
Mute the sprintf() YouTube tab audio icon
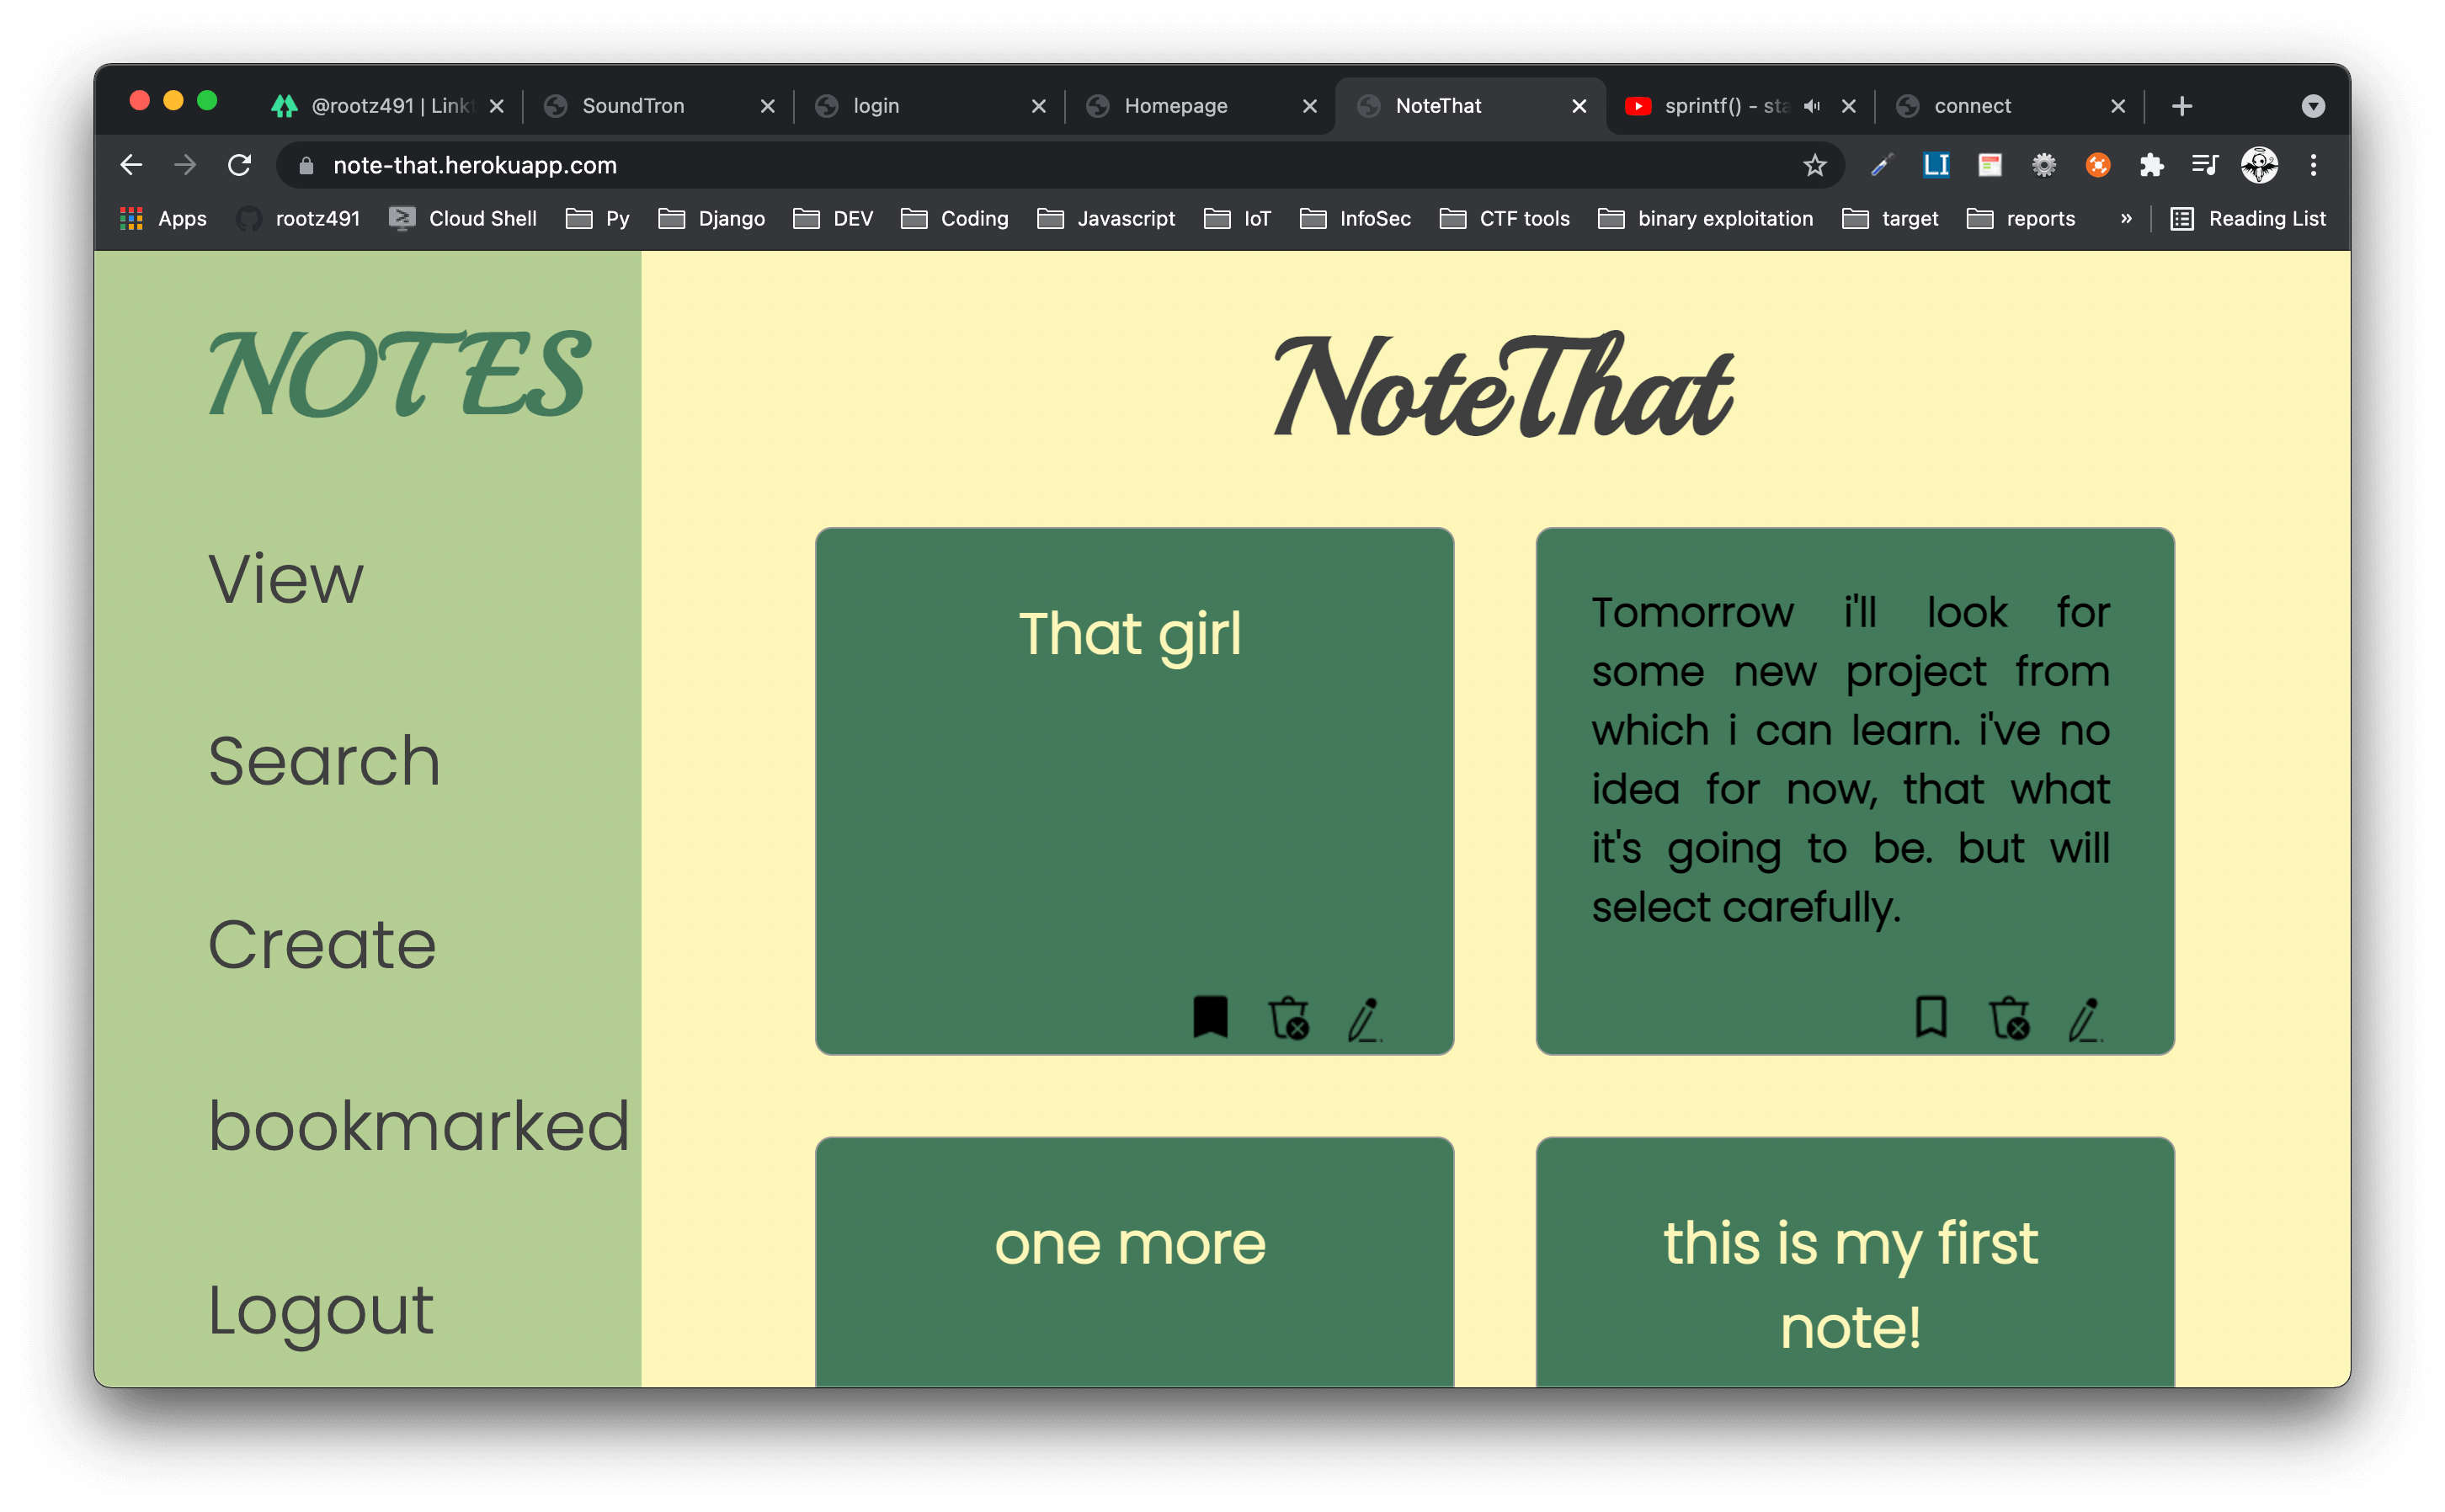pos(1811,106)
